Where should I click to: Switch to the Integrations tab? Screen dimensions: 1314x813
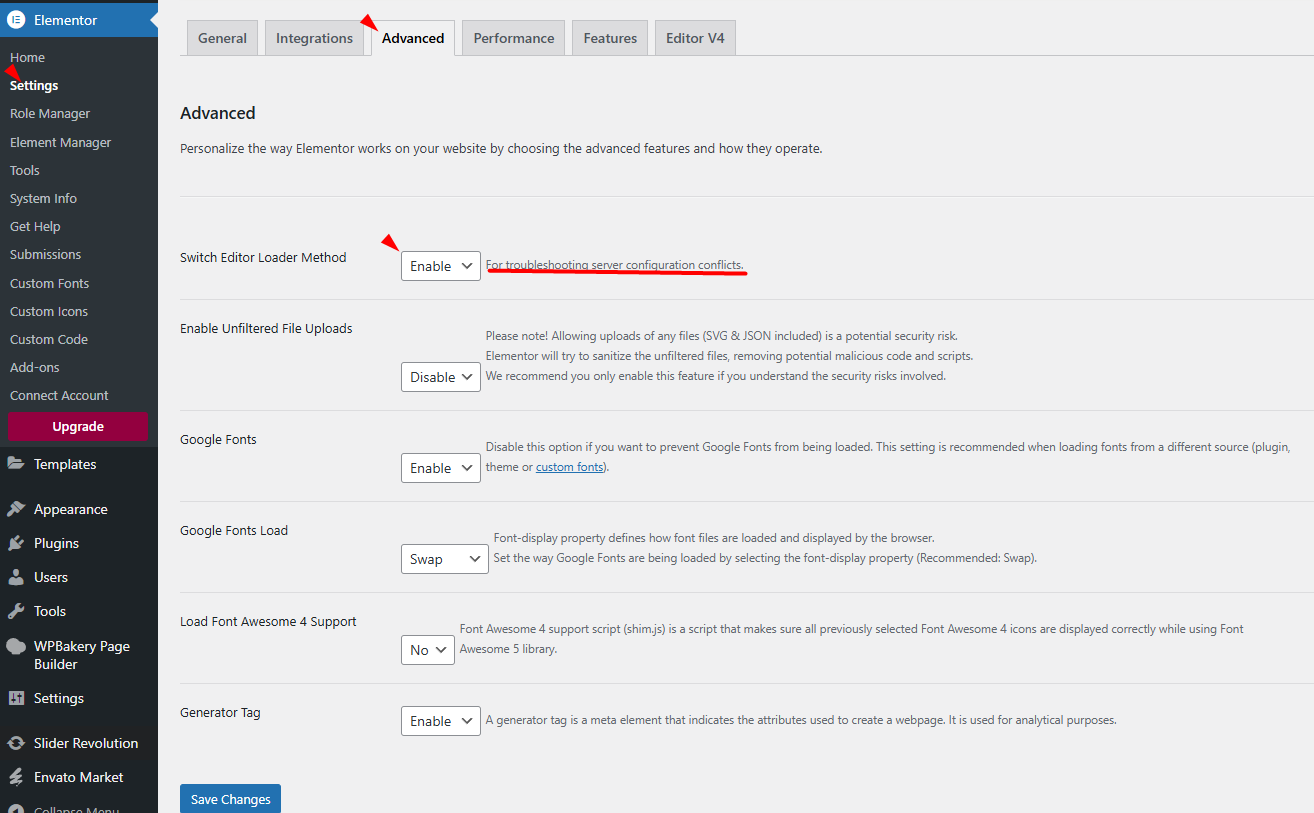[314, 38]
